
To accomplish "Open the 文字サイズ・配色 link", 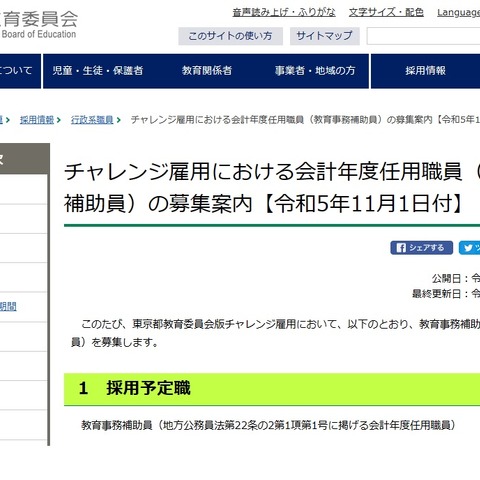I will pyautogui.click(x=386, y=13).
